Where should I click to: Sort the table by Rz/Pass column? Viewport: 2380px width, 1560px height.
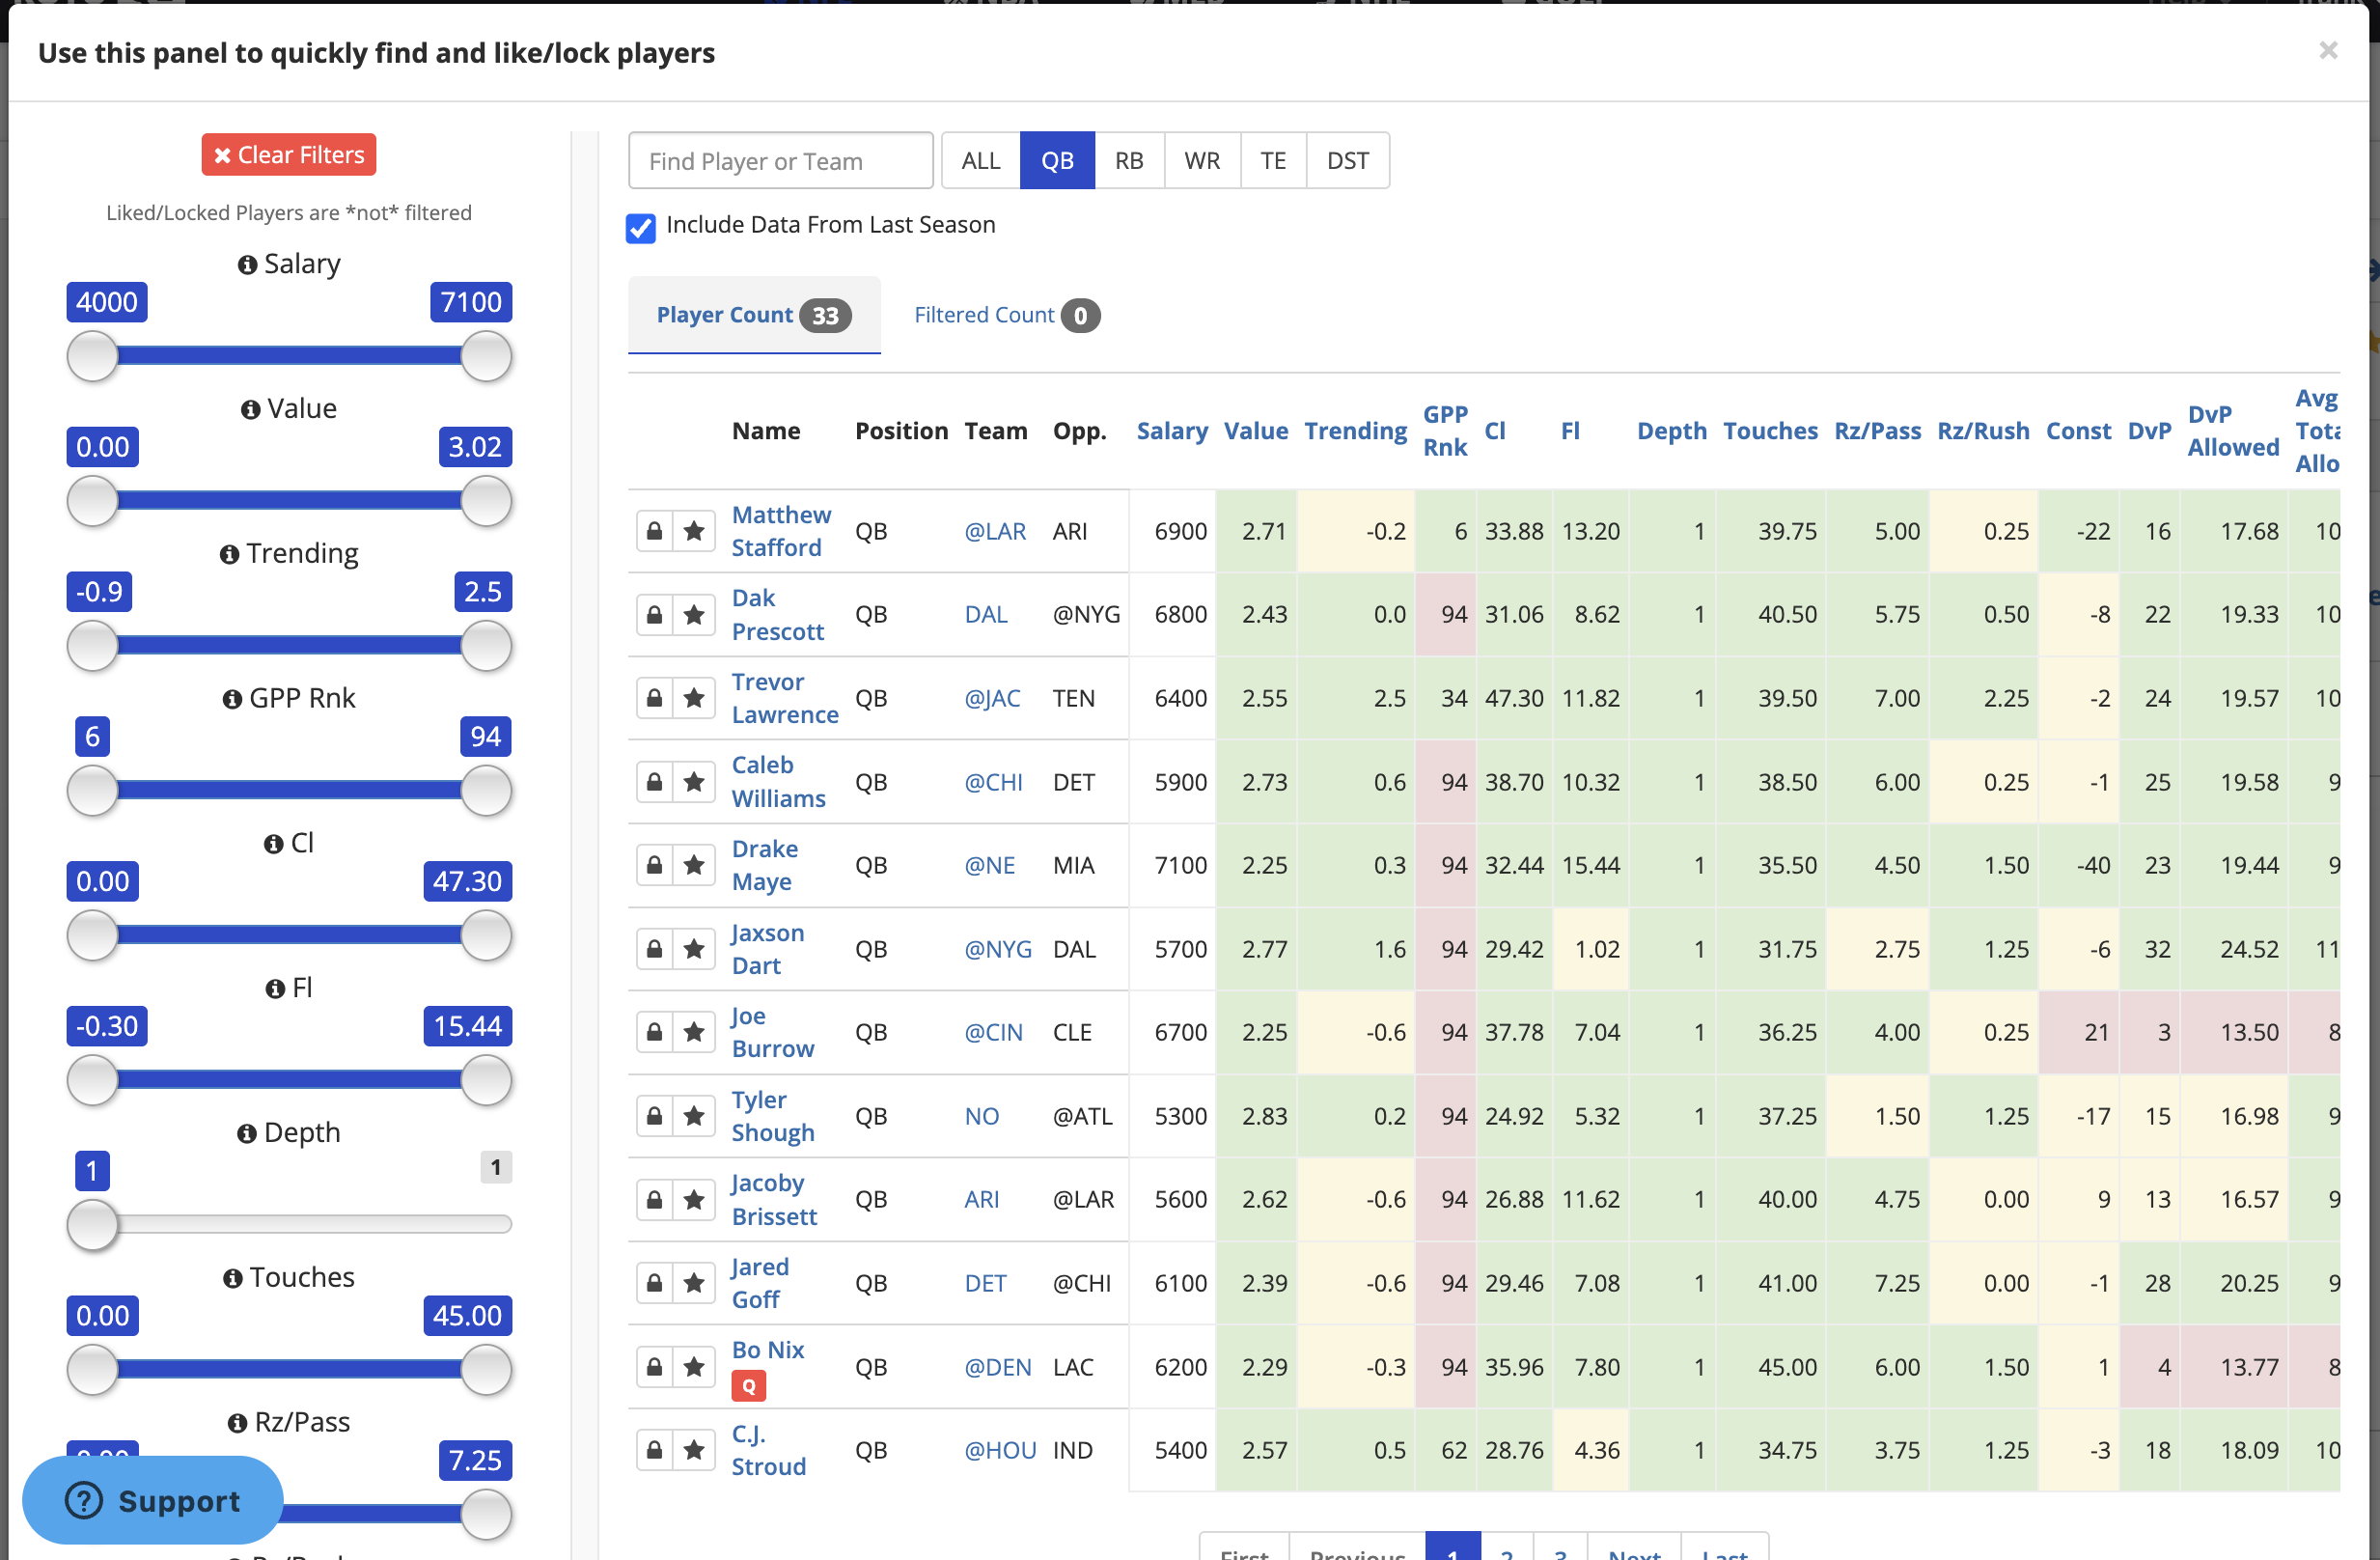1877,431
